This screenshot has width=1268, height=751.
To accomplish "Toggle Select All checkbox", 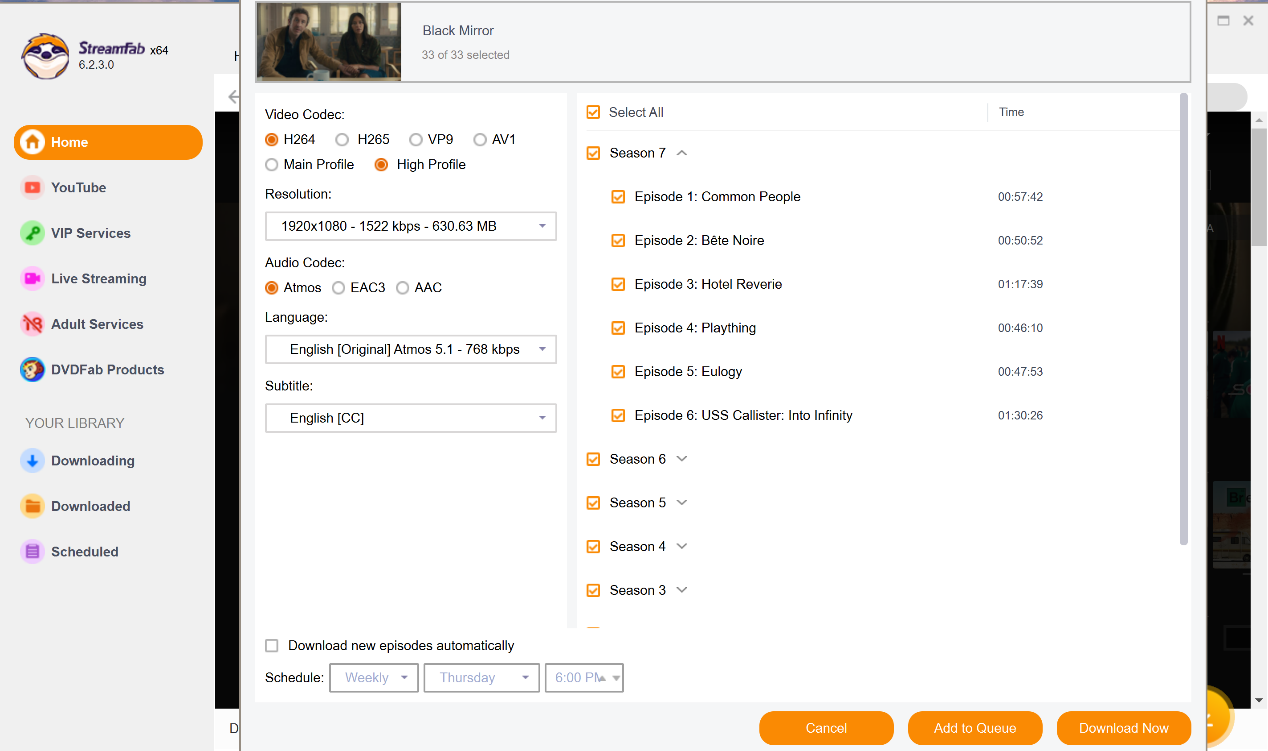I will pos(594,112).
